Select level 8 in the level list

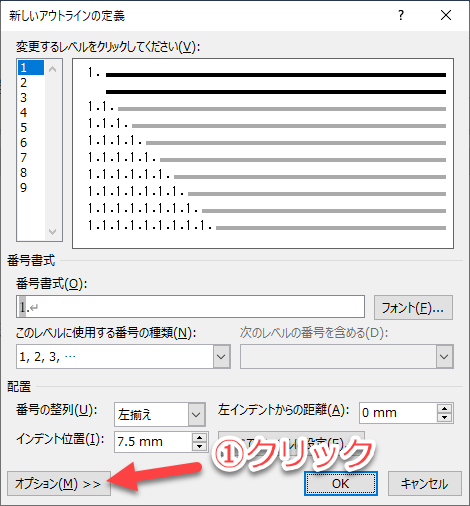31,173
